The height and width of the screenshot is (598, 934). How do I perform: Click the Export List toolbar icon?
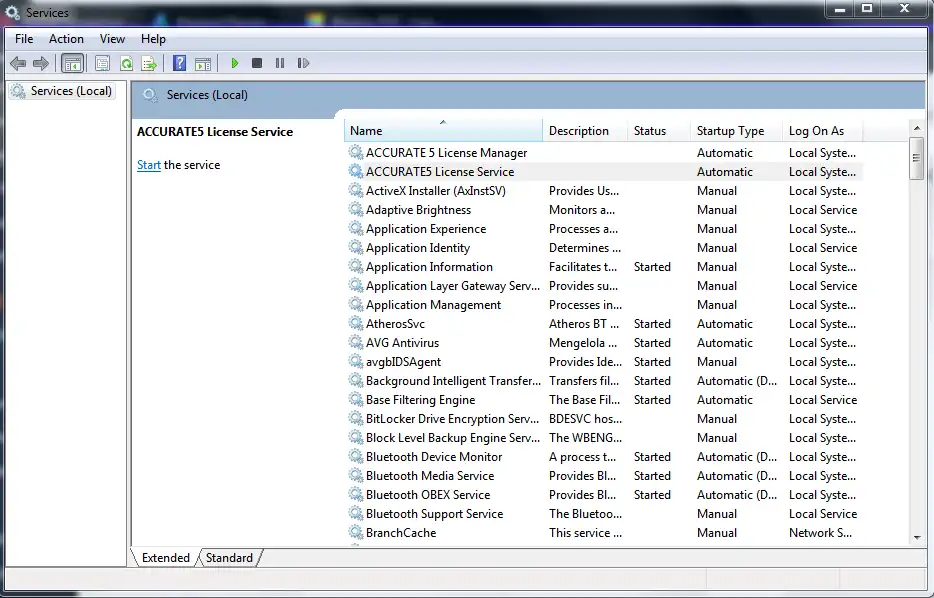coord(149,63)
